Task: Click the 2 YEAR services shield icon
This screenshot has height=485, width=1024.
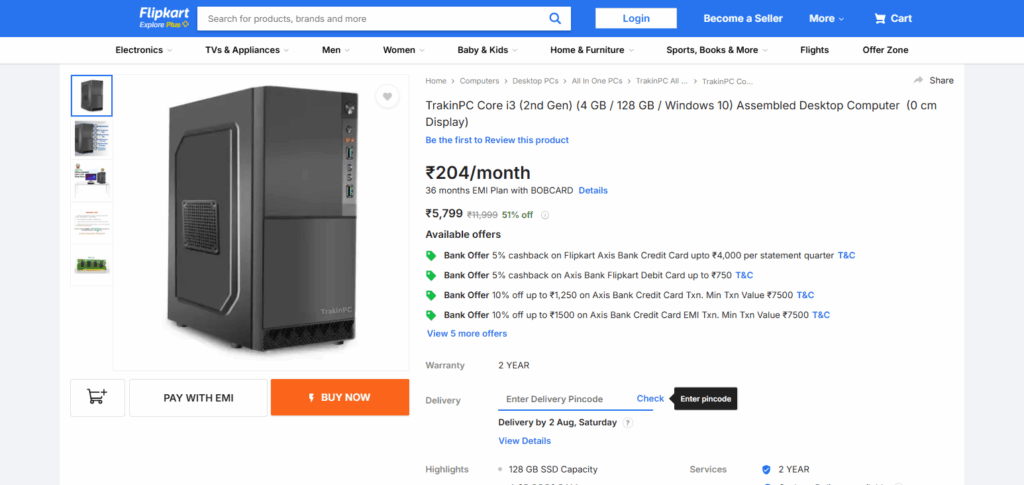Action: (766, 469)
